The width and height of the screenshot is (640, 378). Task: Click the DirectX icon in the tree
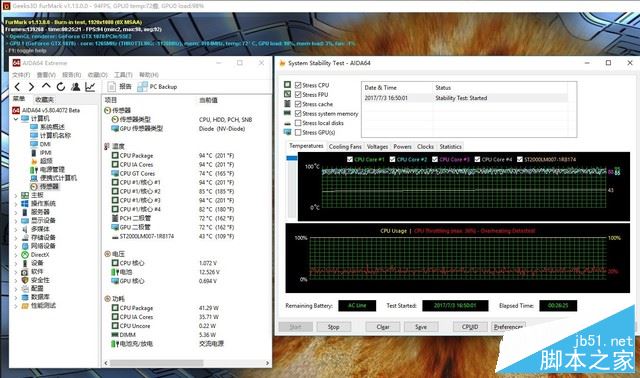[25, 254]
